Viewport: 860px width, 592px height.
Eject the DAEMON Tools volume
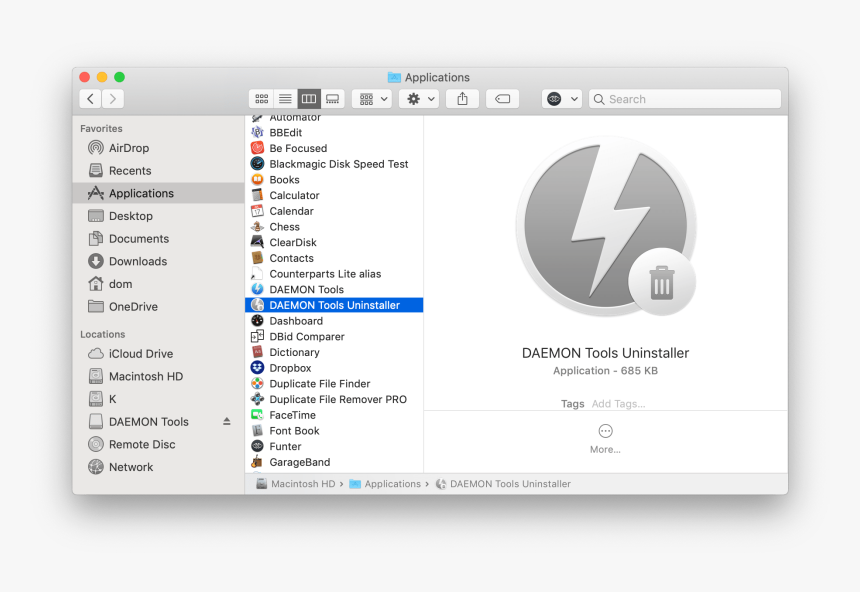227,421
